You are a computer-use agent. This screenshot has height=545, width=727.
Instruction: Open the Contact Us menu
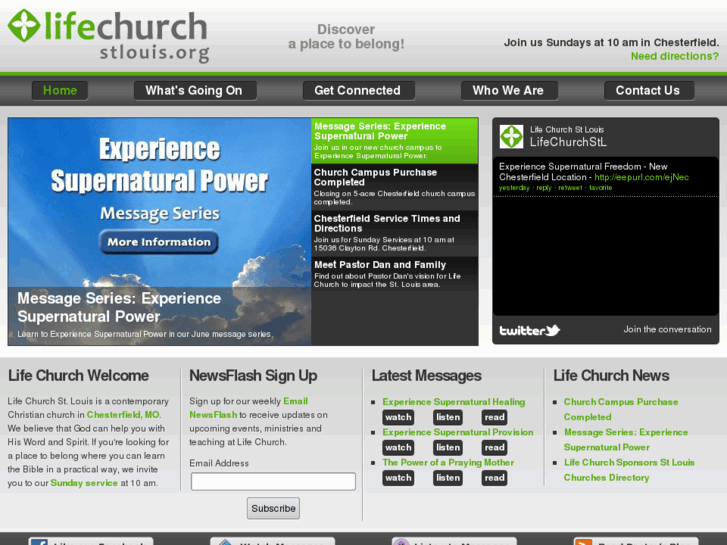coord(649,90)
